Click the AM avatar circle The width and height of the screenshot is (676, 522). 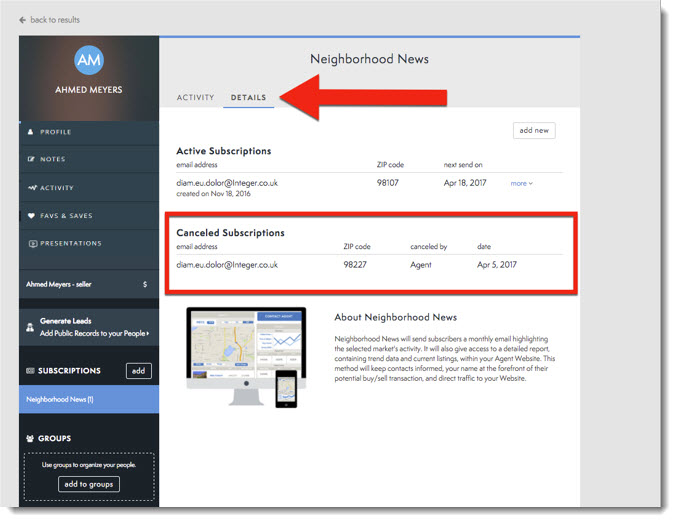89,60
